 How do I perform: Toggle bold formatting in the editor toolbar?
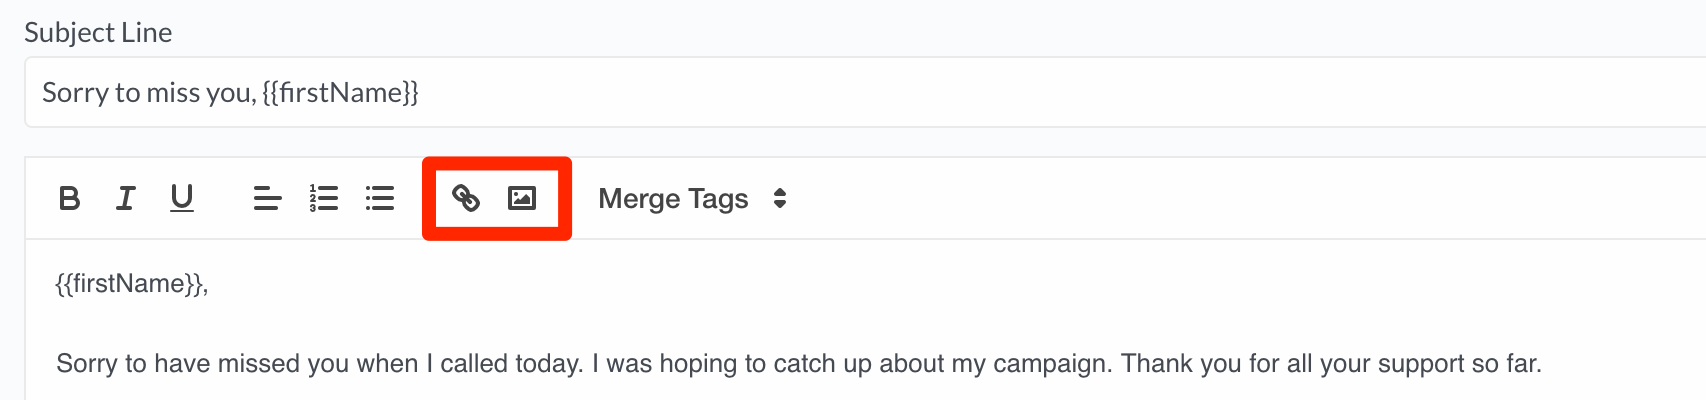[x=69, y=198]
